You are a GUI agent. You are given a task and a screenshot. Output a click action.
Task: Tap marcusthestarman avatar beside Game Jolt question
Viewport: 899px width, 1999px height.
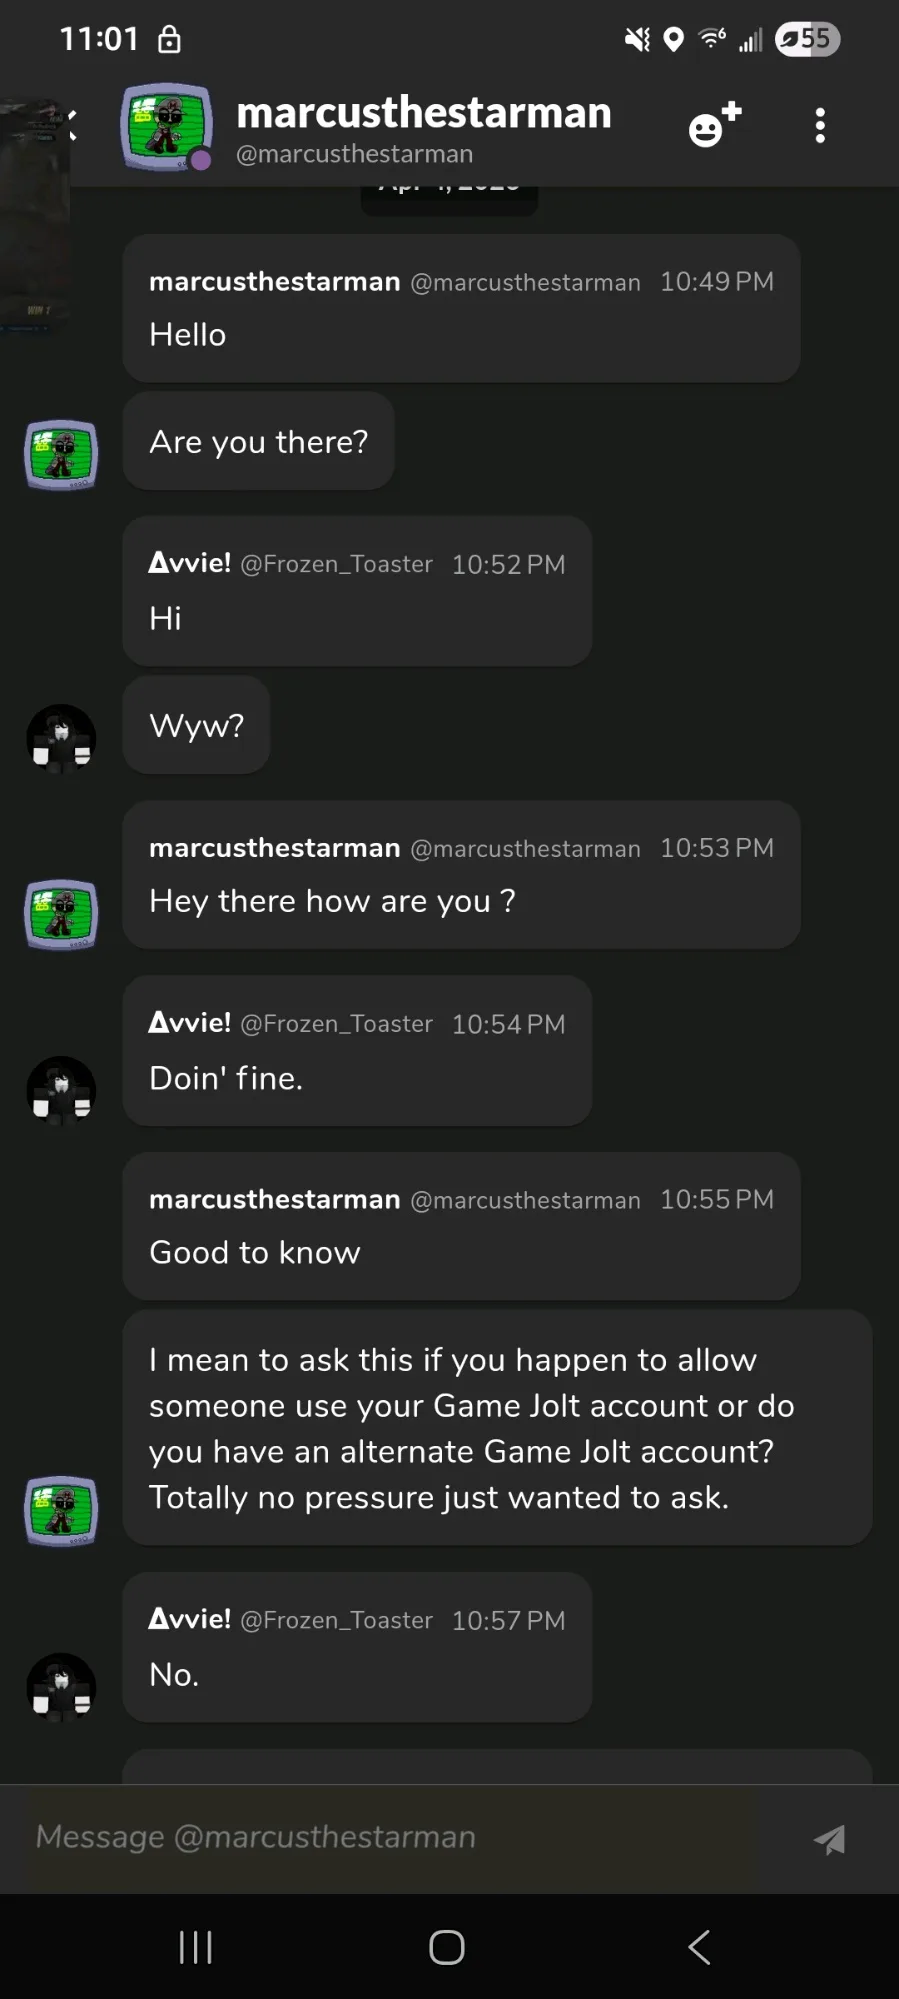point(61,1510)
